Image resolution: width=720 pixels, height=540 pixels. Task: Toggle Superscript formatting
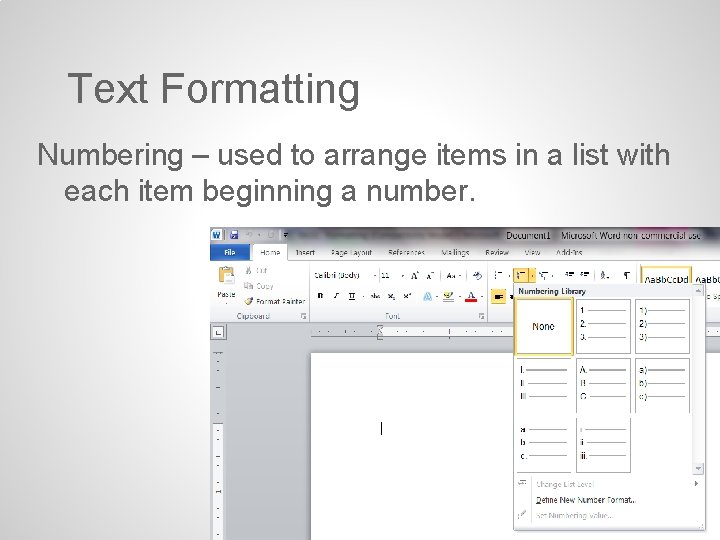407,296
